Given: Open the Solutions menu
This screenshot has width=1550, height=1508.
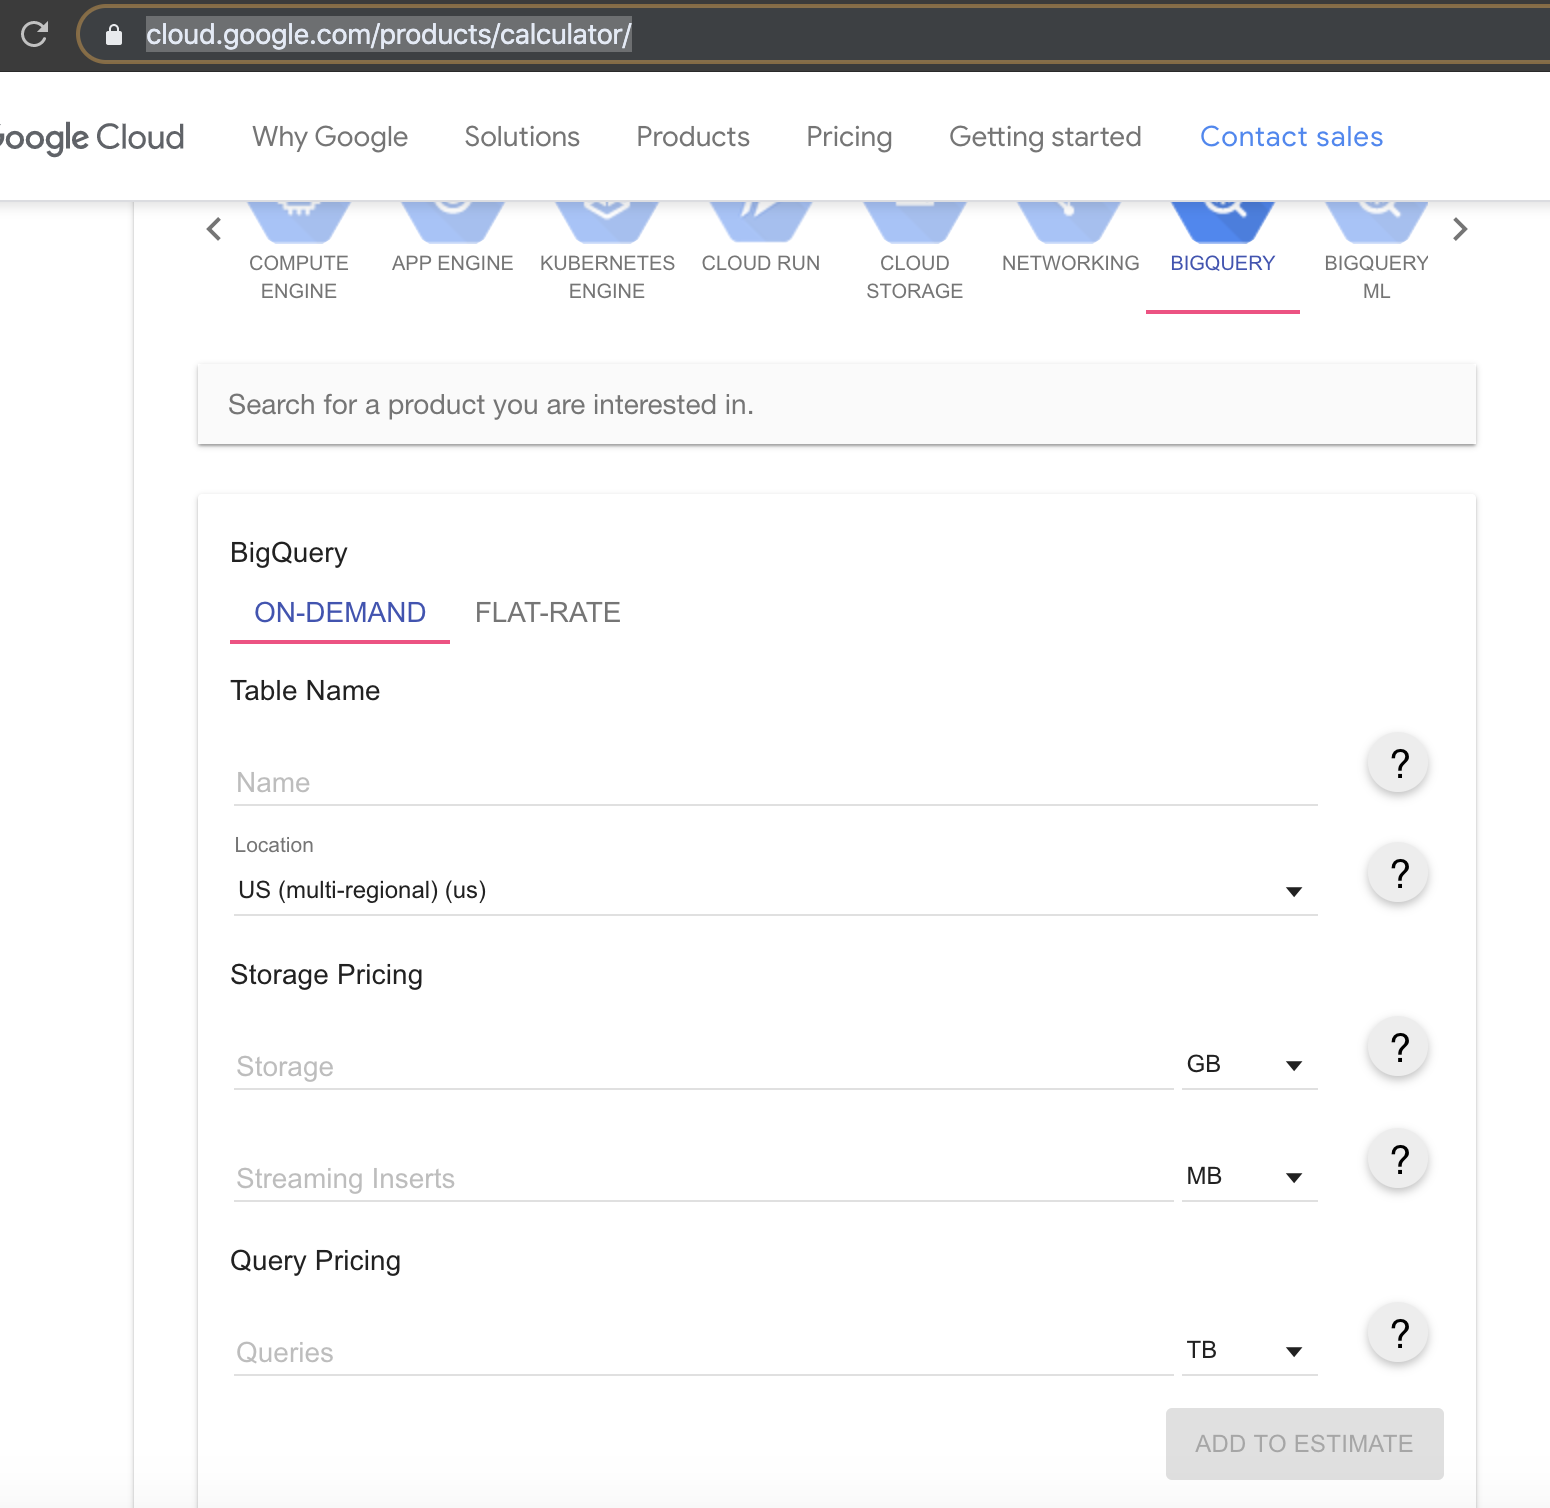Looking at the screenshot, I should [x=522, y=137].
